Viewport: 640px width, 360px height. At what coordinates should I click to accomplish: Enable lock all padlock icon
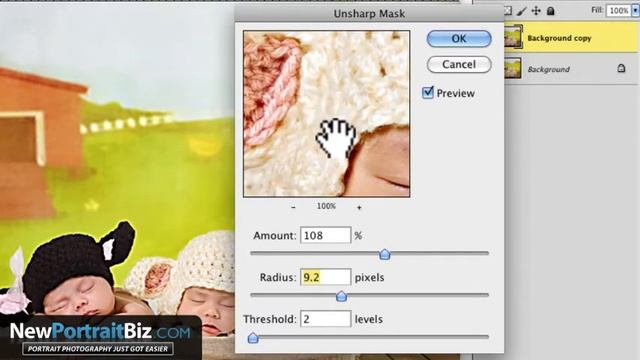[x=551, y=11]
